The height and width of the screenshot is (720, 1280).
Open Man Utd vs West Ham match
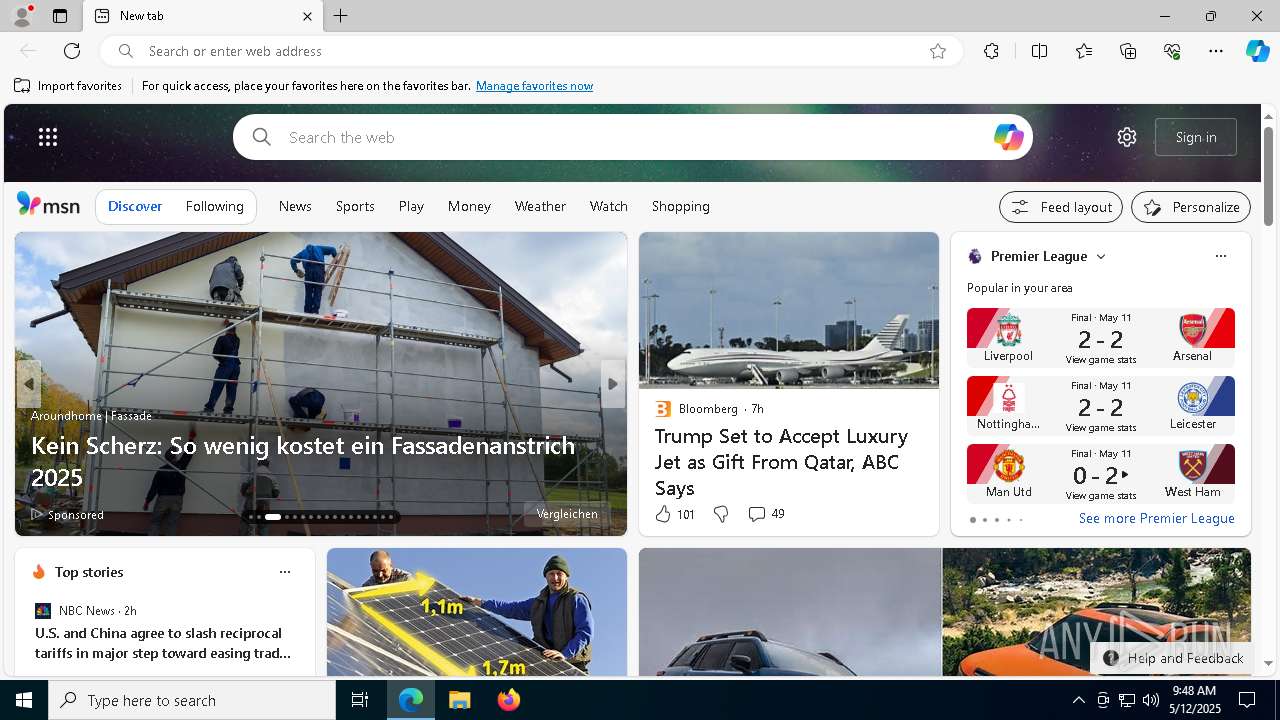click(1101, 474)
